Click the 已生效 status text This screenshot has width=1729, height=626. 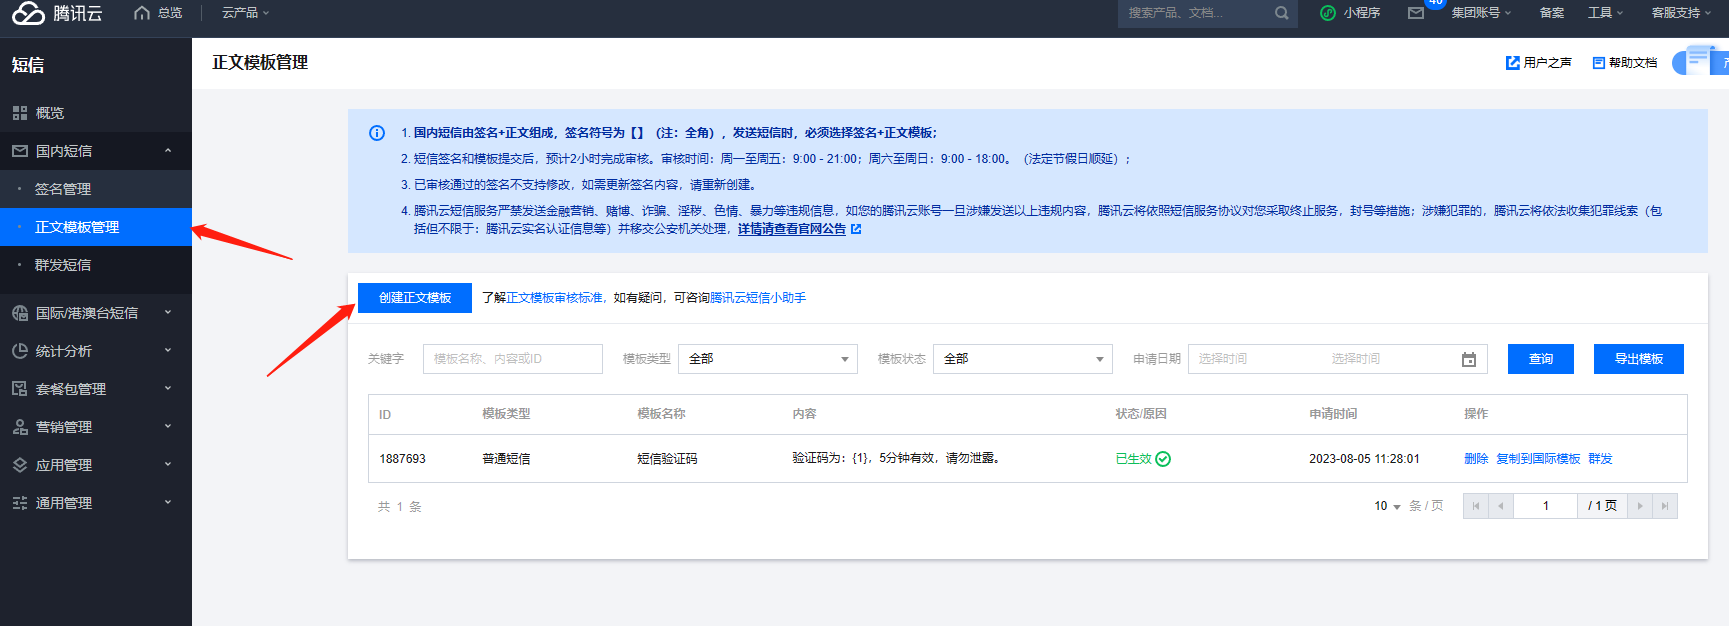(x=1134, y=459)
